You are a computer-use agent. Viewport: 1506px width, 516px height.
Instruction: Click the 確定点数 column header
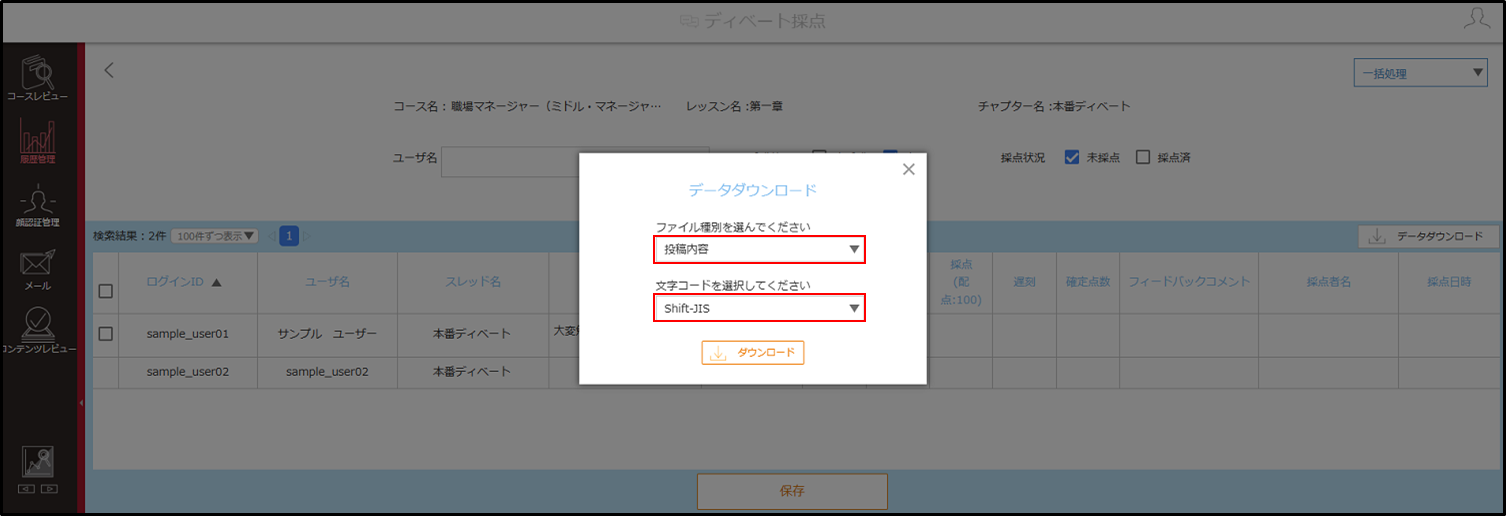(1088, 283)
